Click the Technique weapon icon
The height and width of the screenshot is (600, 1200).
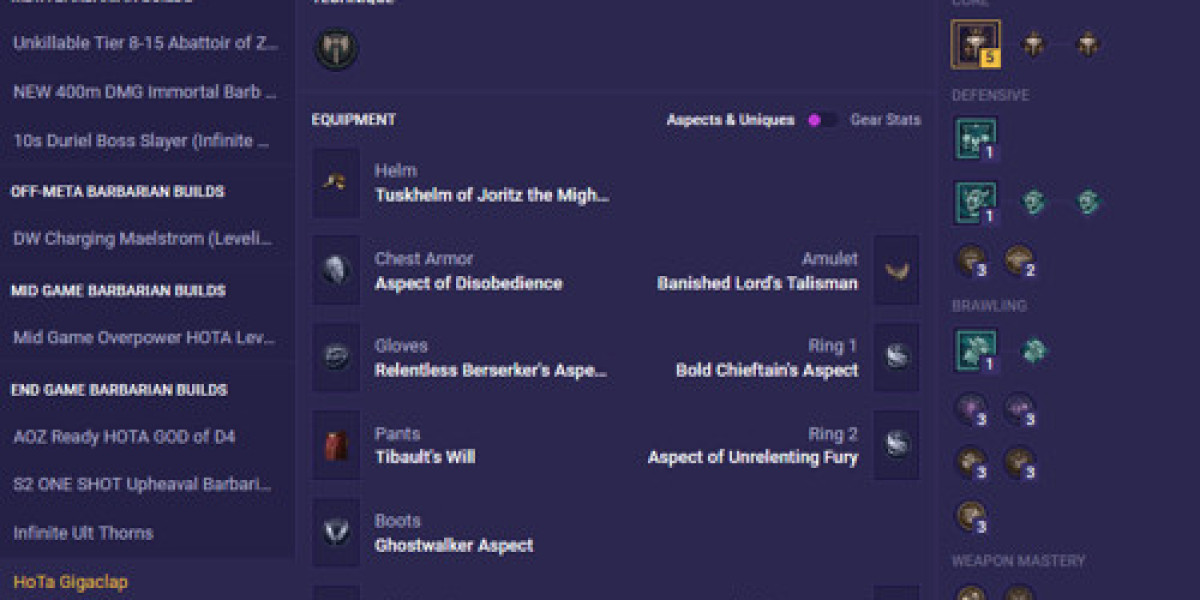point(336,48)
